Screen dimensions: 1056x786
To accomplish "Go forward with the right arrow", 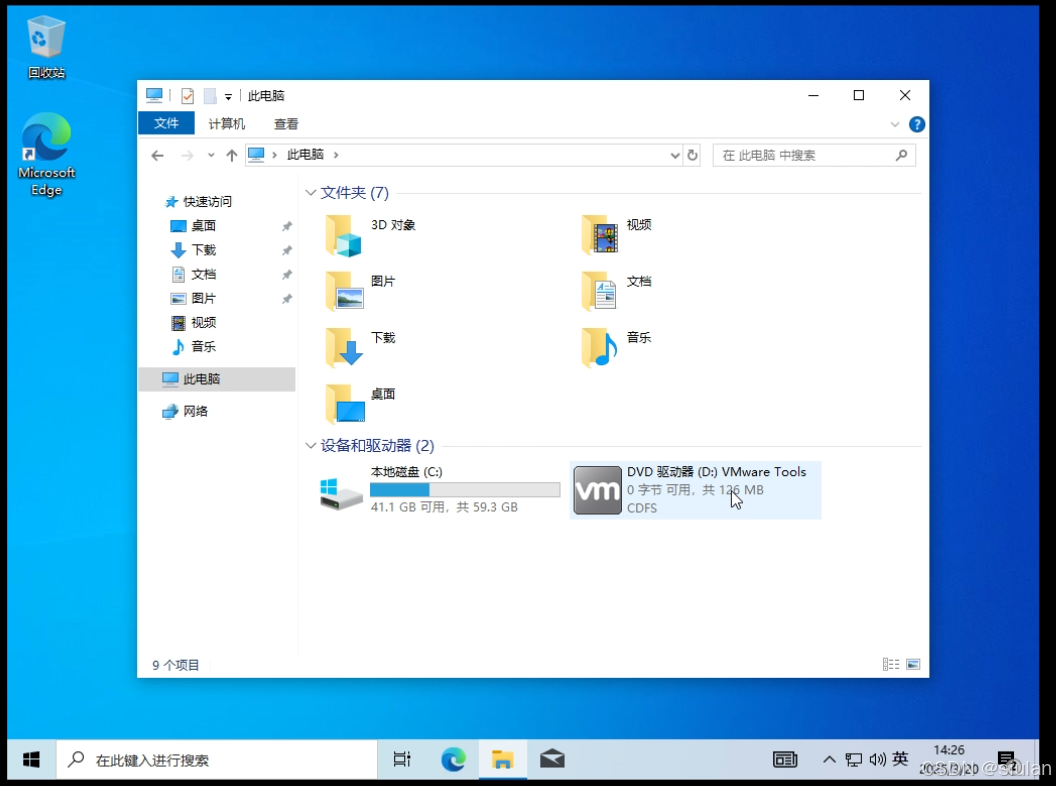I will click(187, 156).
